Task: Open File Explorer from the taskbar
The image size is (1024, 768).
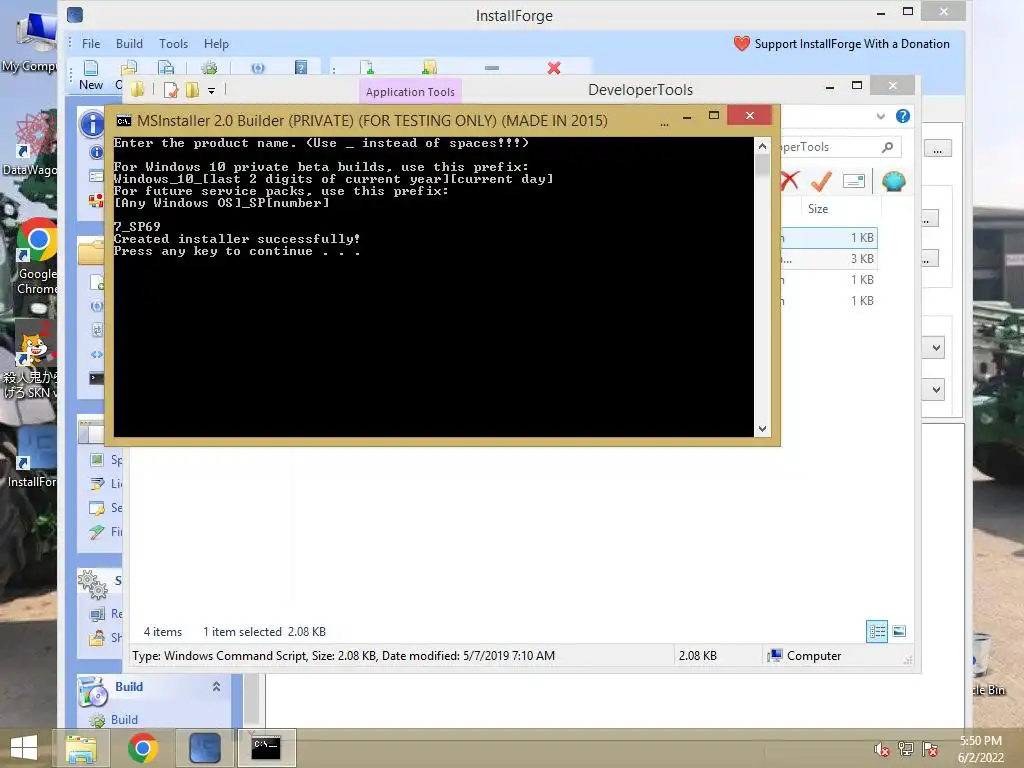Action: click(81, 748)
